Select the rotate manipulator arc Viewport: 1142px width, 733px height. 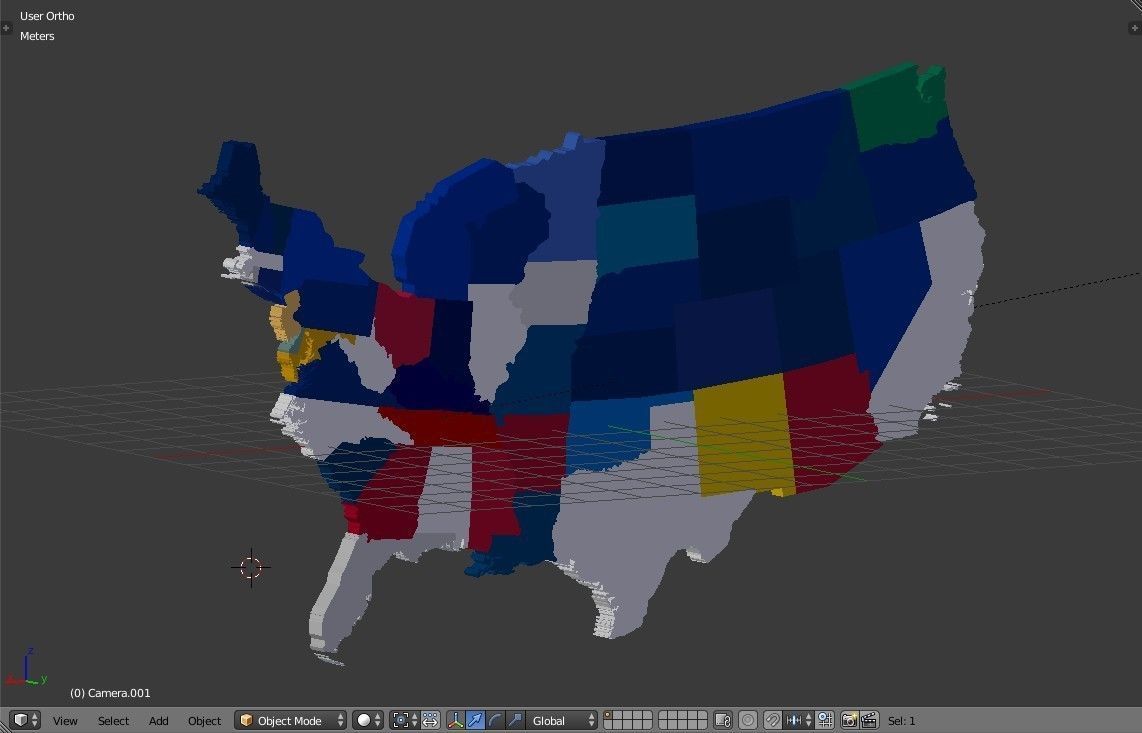coord(495,721)
